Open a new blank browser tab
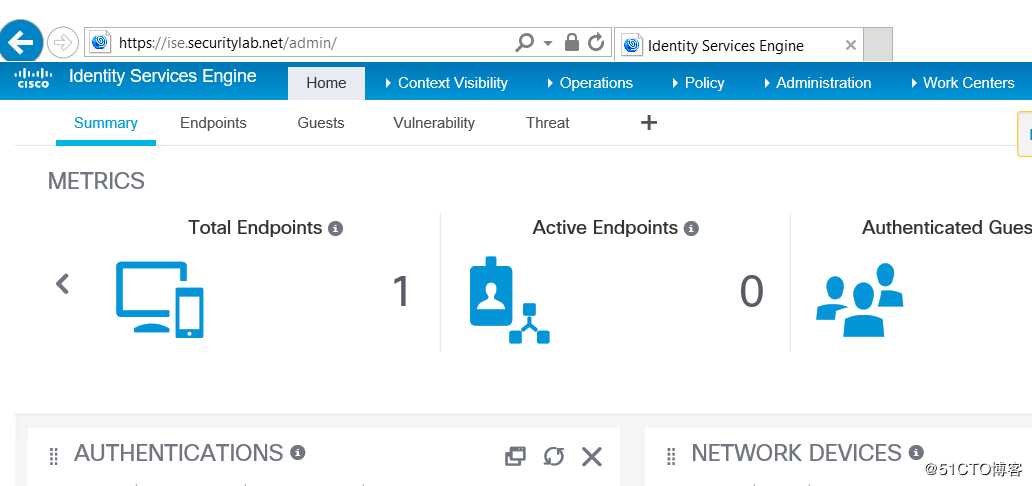Image resolution: width=1032 pixels, height=486 pixels. point(877,44)
